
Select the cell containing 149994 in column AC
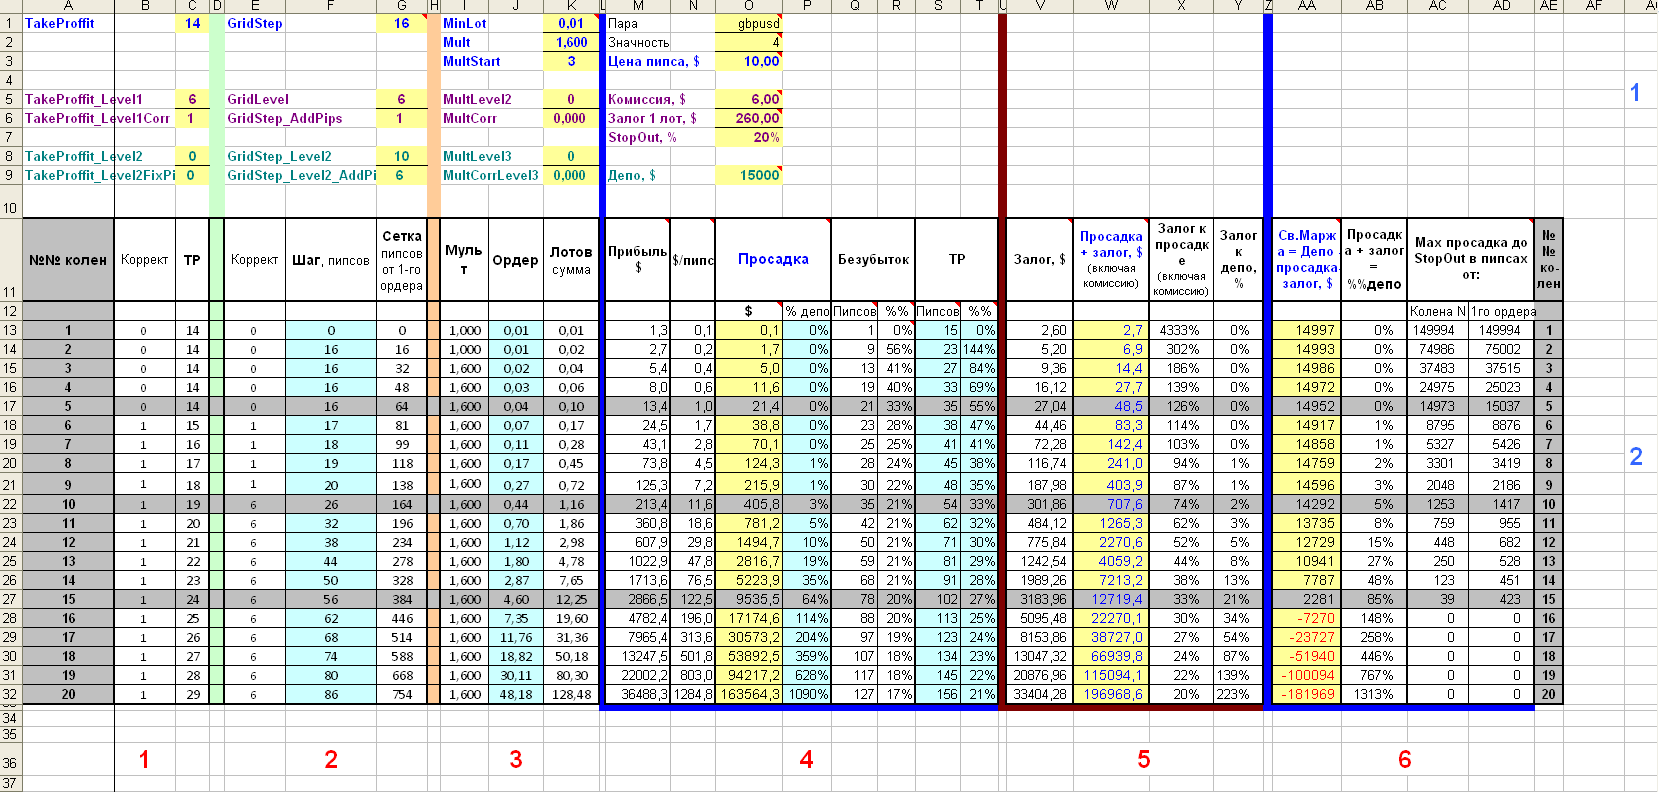point(1437,330)
